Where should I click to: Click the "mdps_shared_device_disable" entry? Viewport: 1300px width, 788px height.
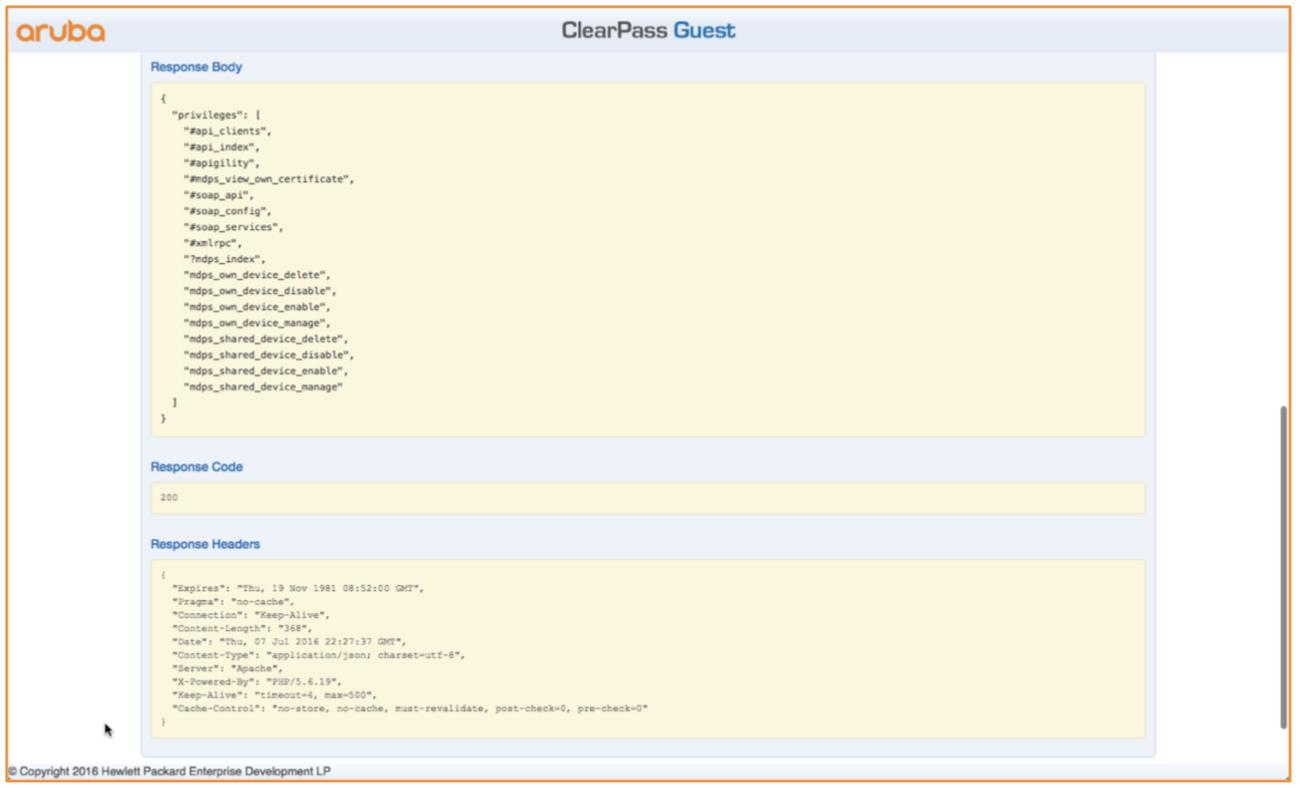pos(269,355)
